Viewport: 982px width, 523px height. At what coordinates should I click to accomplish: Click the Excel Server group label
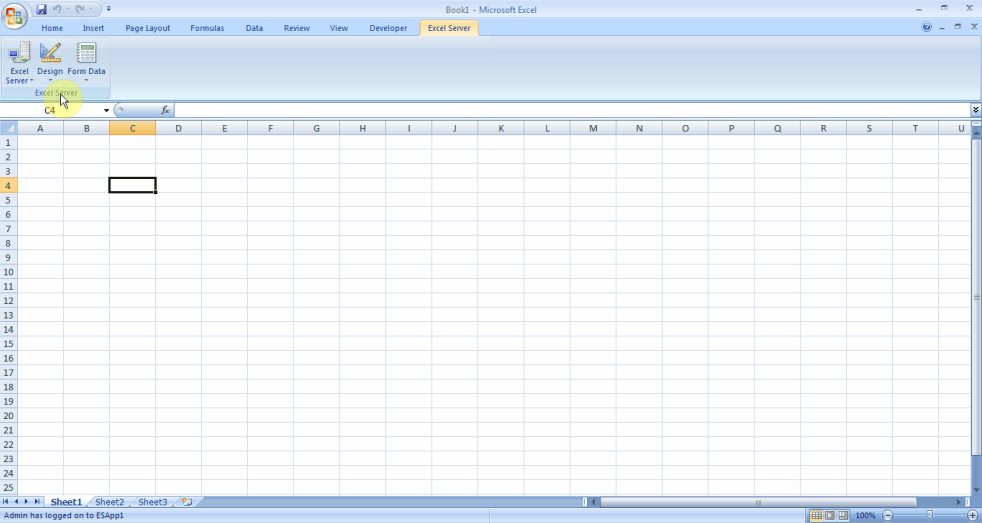click(56, 93)
